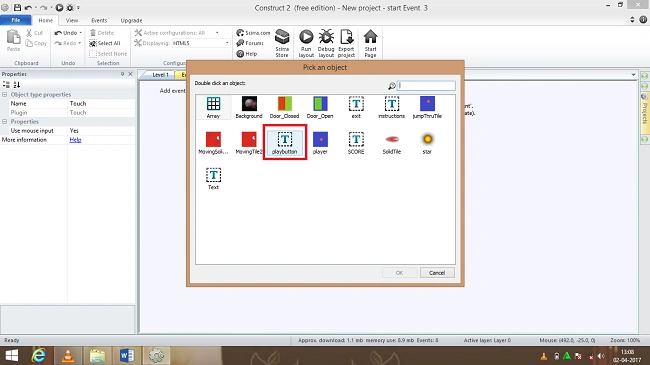650x365 pixels.
Task: Open quick access toolbar customize arrow
Action: 78,7
